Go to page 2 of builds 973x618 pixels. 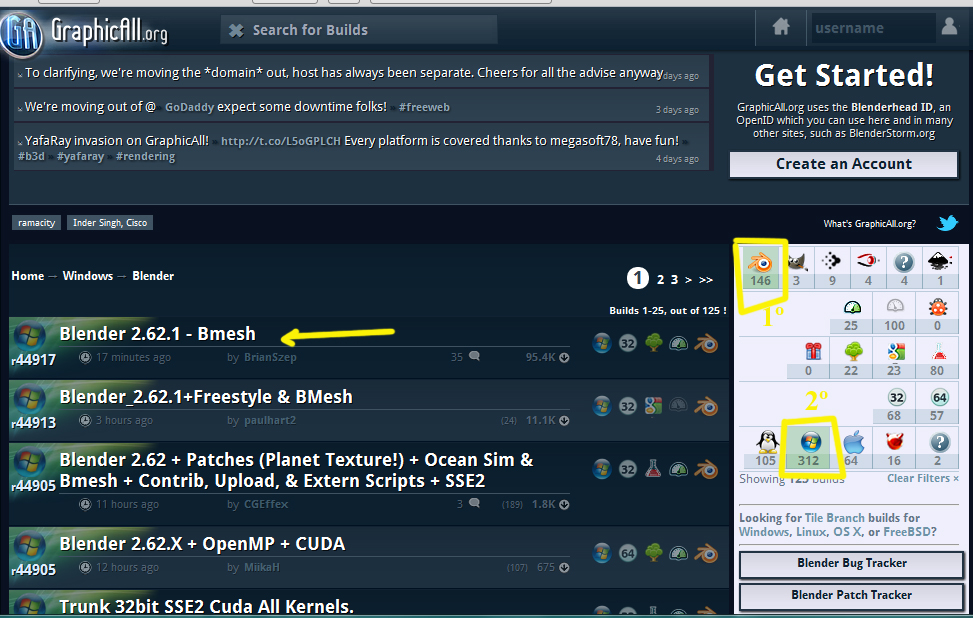pos(661,280)
